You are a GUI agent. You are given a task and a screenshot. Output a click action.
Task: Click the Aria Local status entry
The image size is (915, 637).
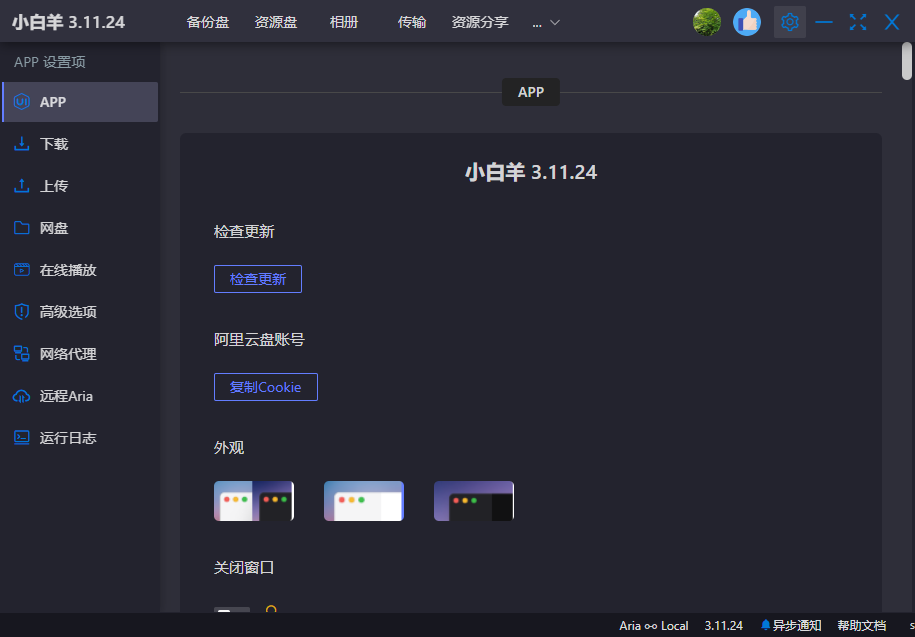pyautogui.click(x=654, y=625)
